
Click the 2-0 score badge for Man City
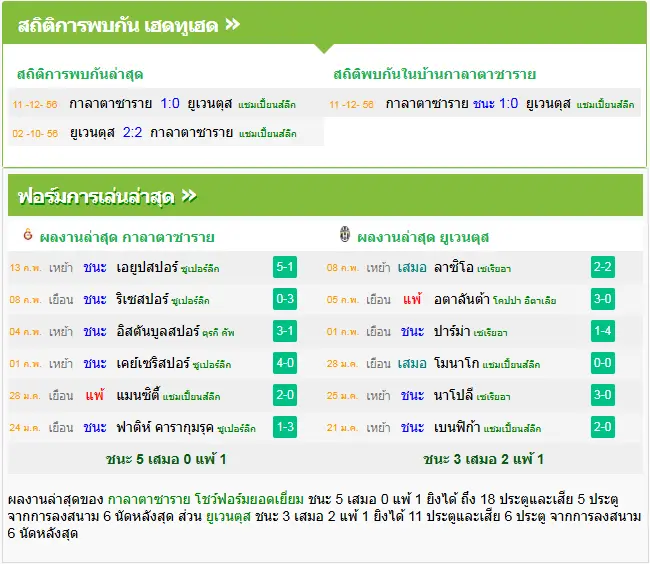tap(285, 395)
